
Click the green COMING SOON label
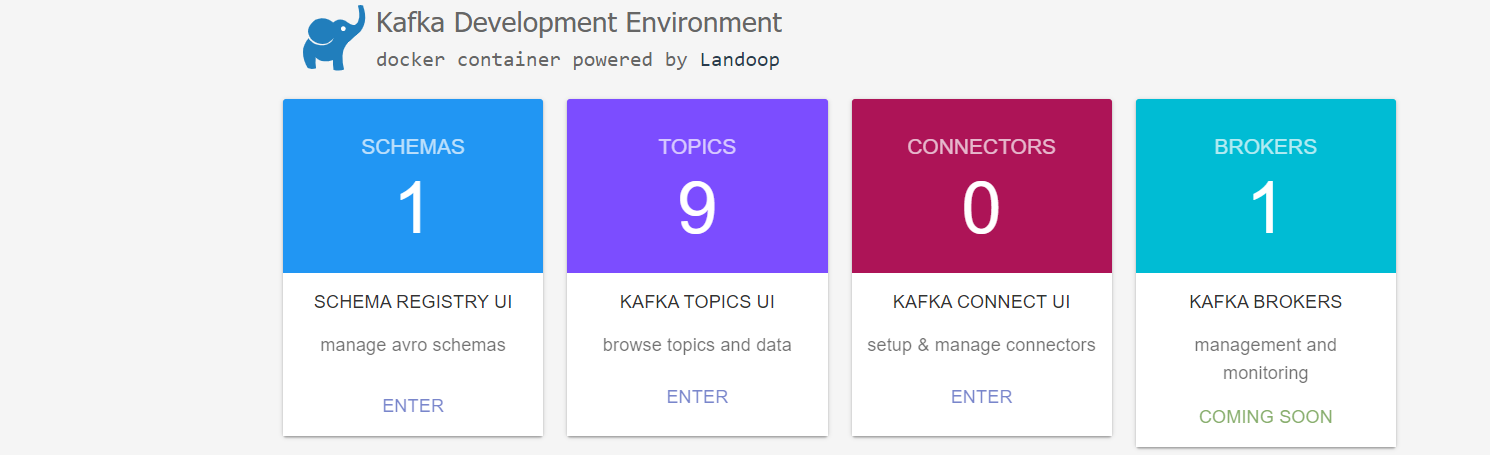[1265, 417]
